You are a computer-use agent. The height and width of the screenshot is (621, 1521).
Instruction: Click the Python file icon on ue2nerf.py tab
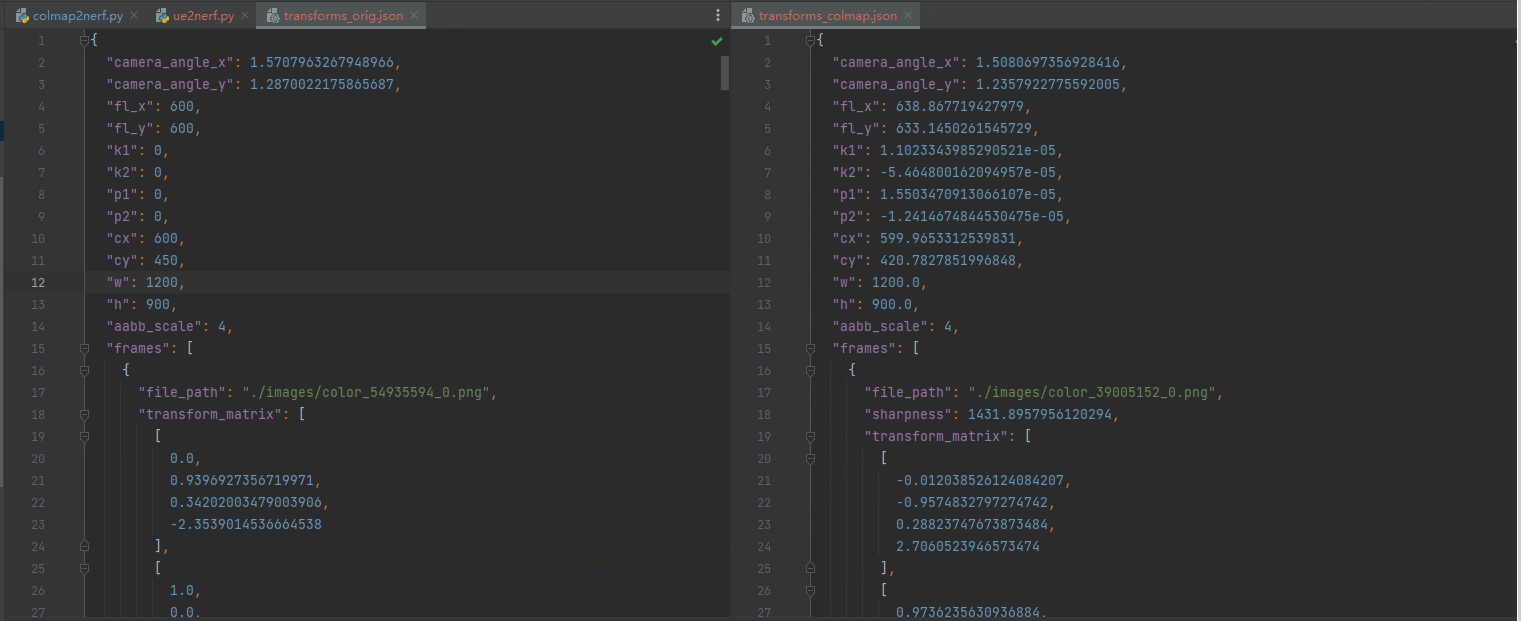click(x=162, y=15)
